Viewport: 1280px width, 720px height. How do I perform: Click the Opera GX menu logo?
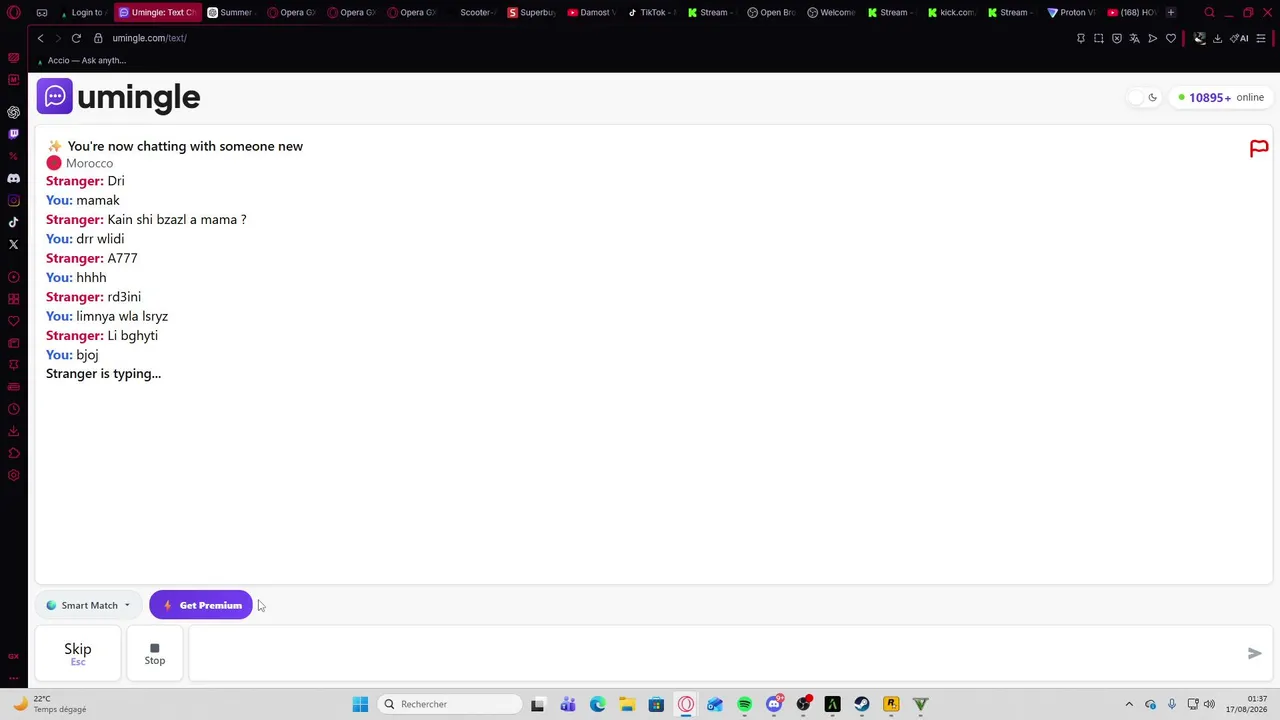pos(13,13)
